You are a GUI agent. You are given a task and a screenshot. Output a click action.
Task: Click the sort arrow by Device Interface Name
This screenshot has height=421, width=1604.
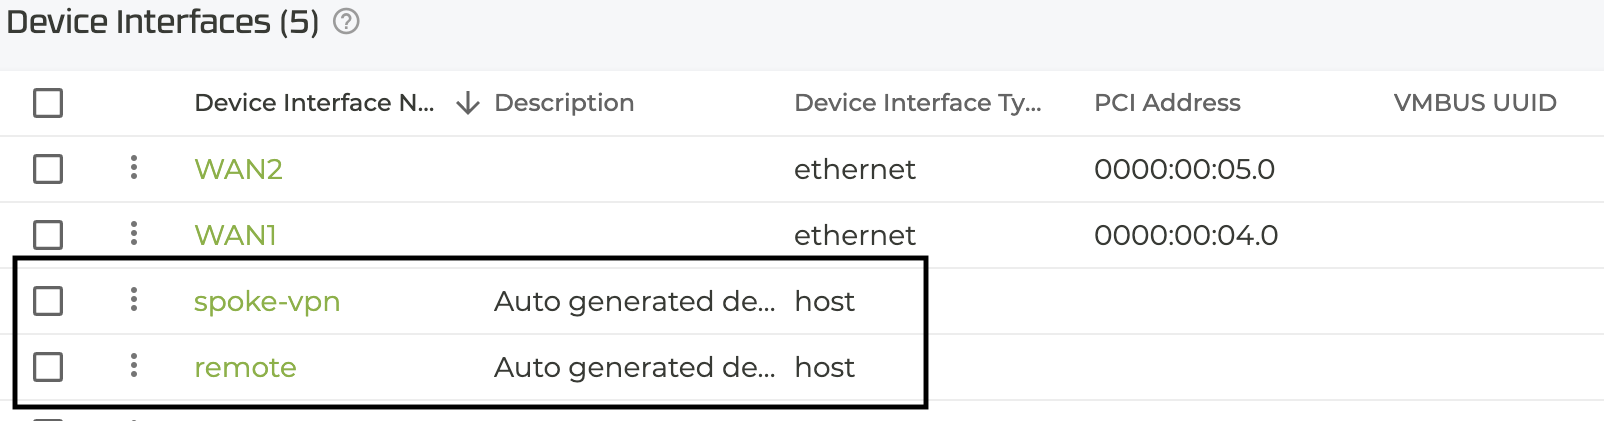(468, 103)
